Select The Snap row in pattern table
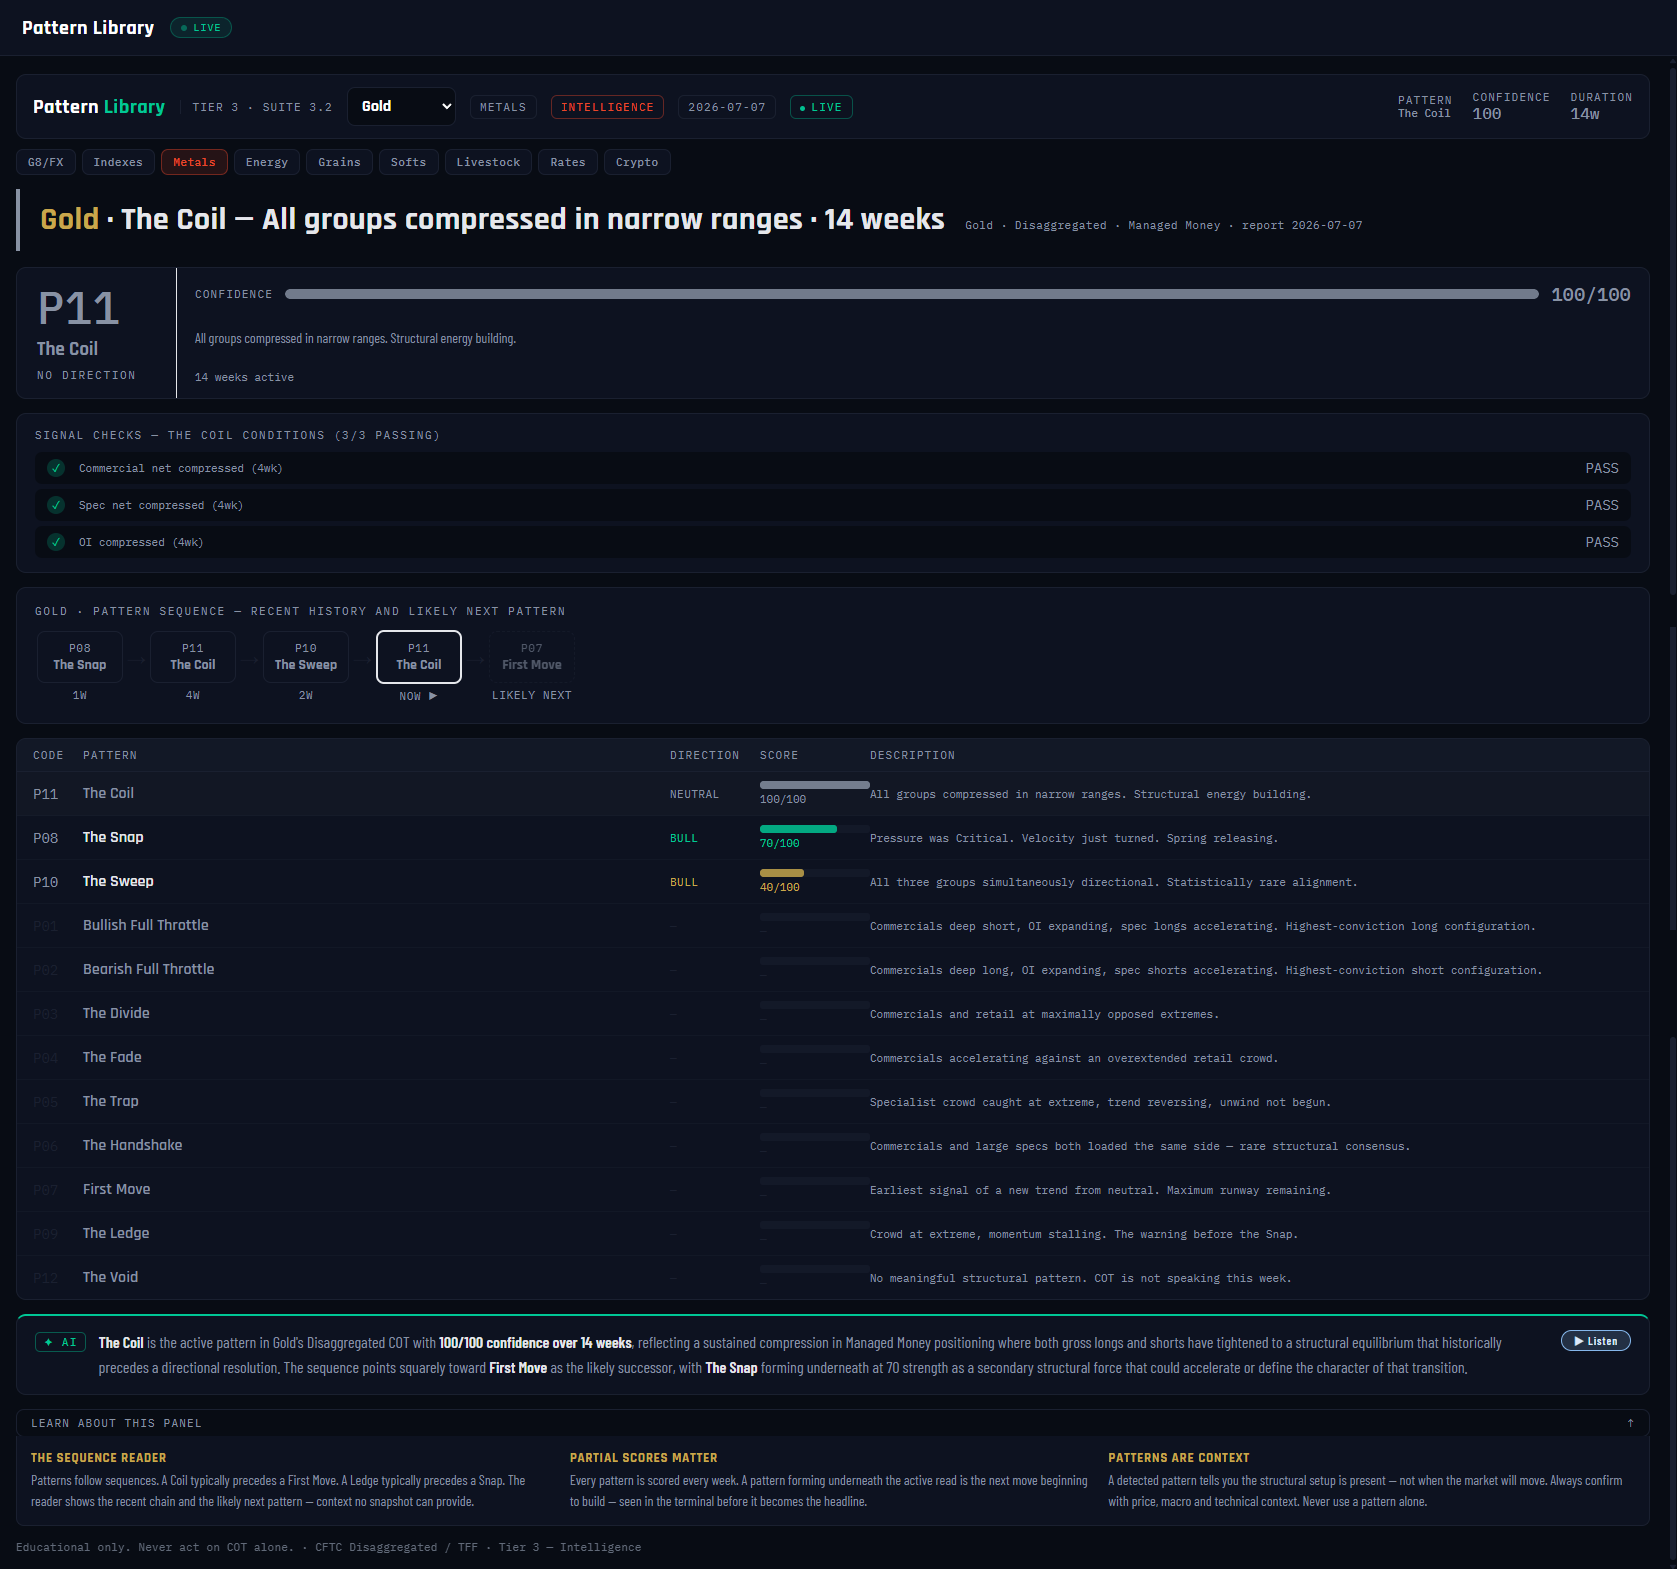 click(833, 838)
